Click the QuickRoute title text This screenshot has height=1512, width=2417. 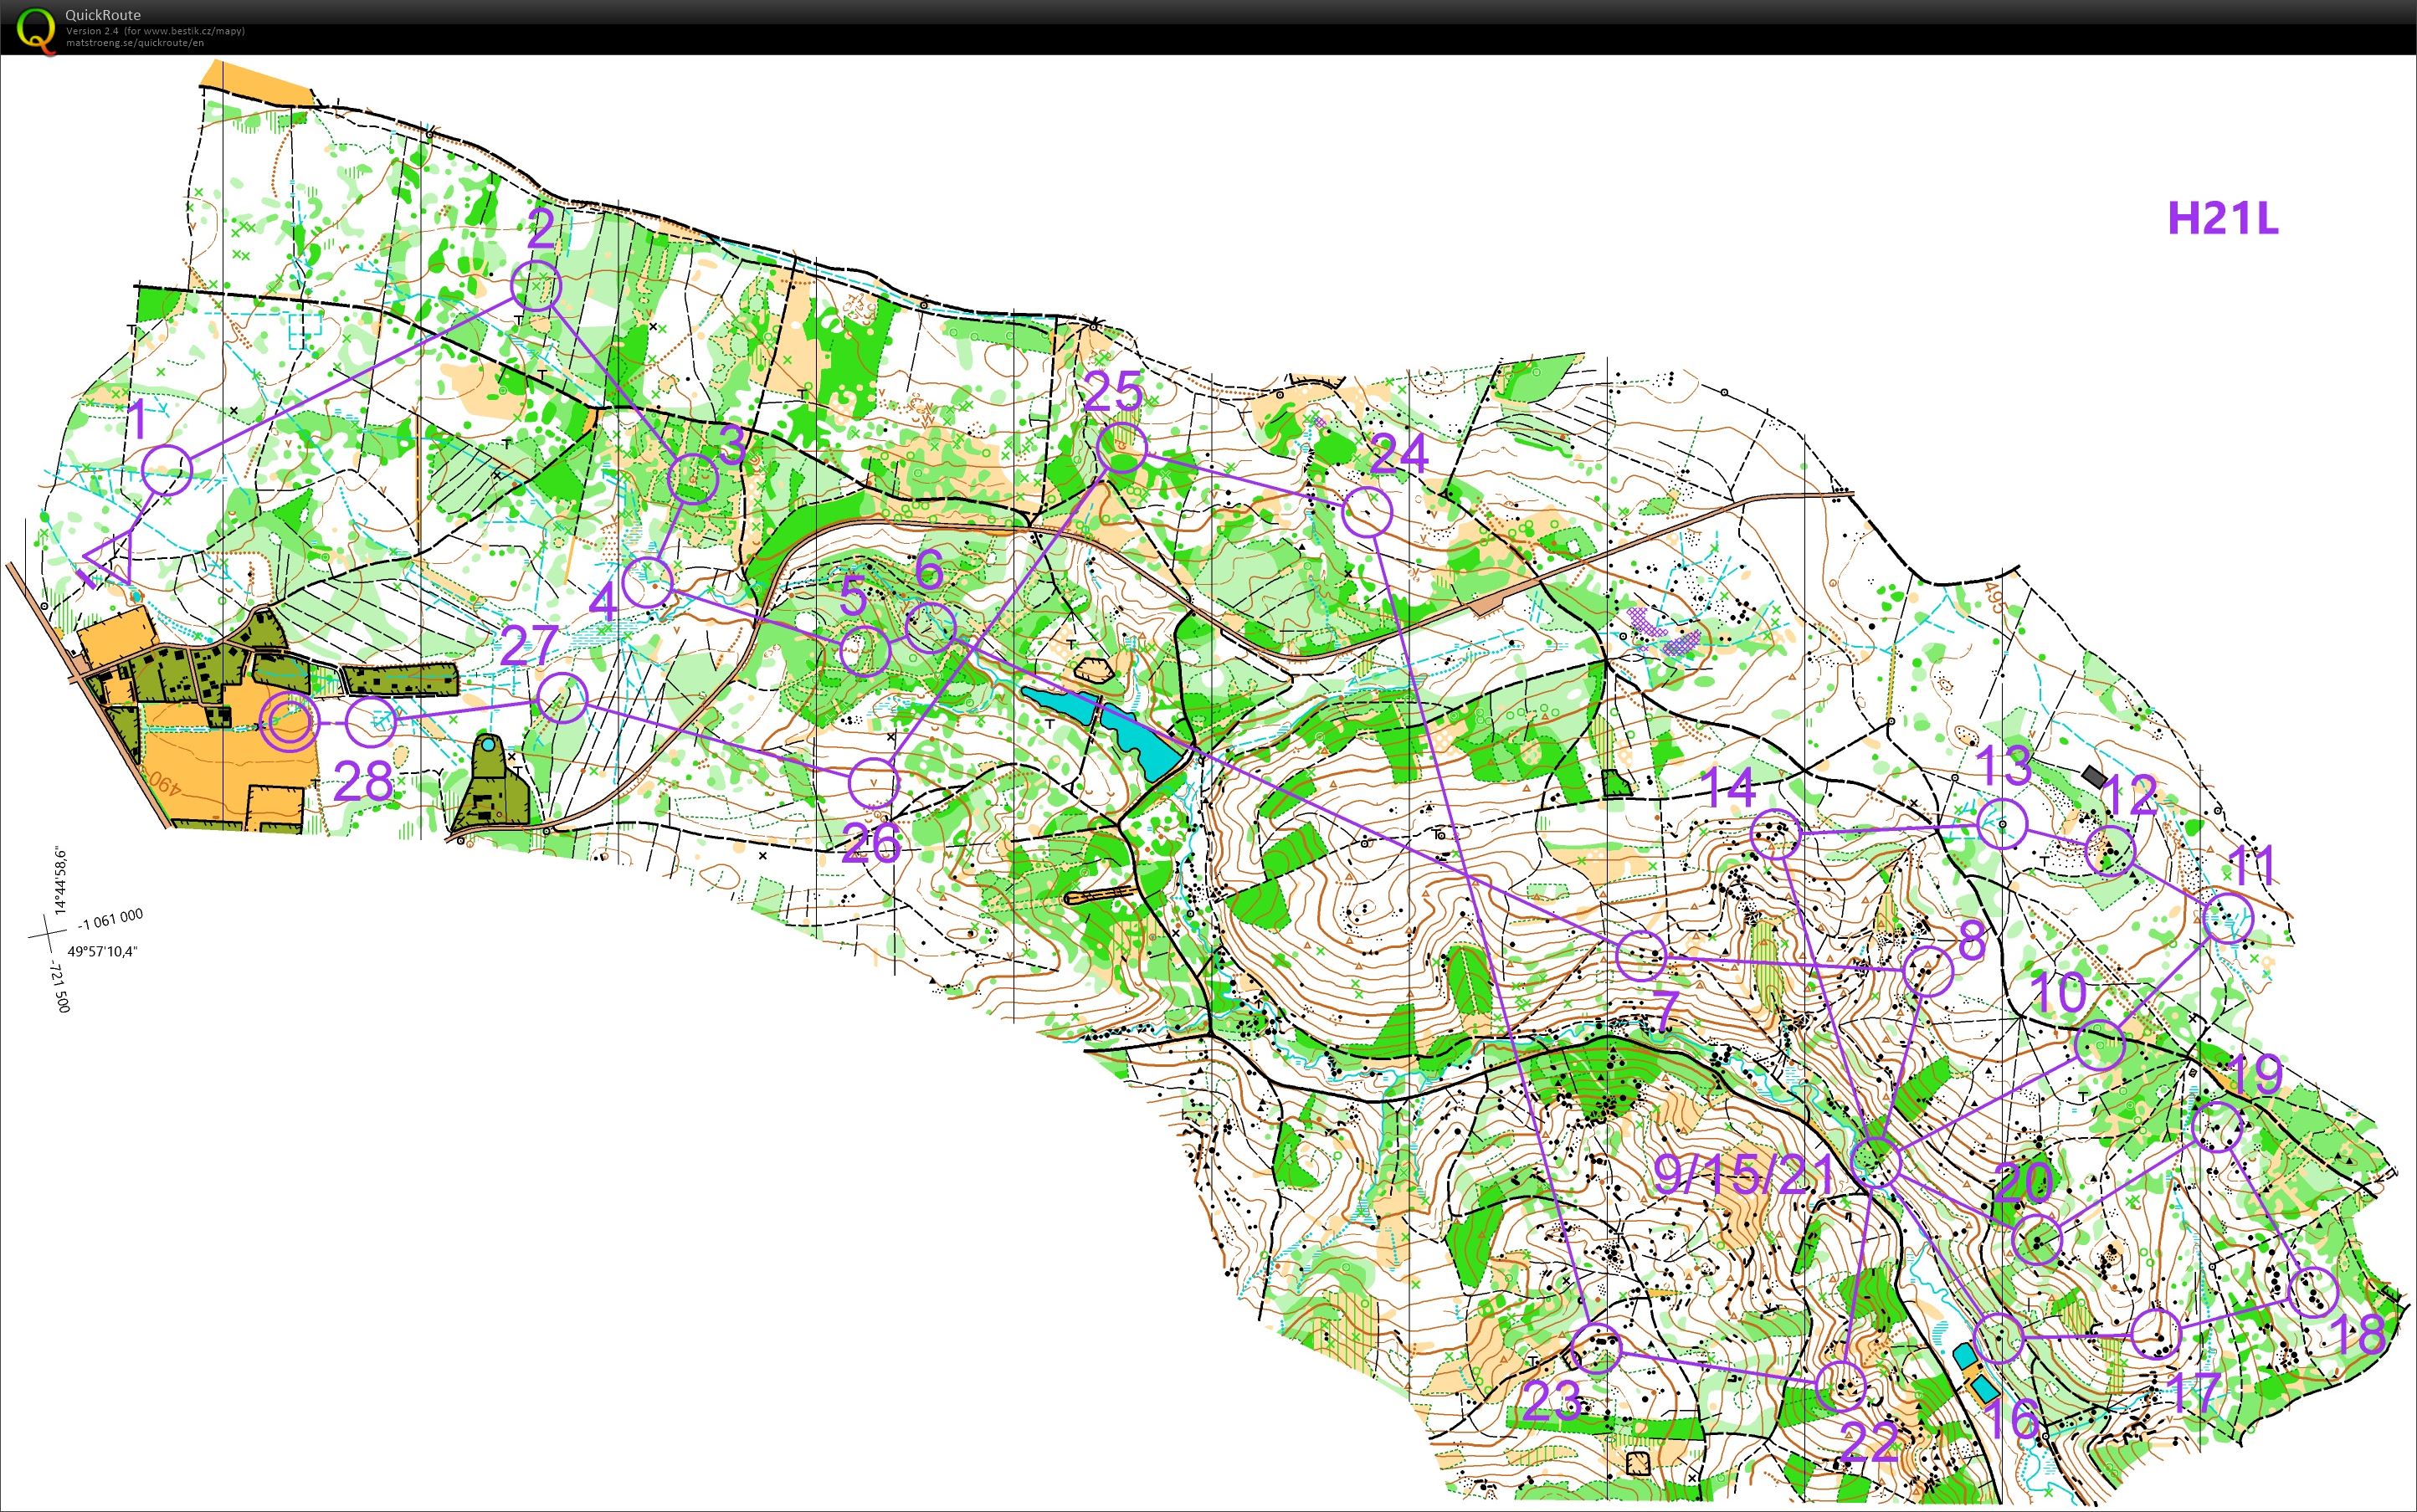coord(102,15)
